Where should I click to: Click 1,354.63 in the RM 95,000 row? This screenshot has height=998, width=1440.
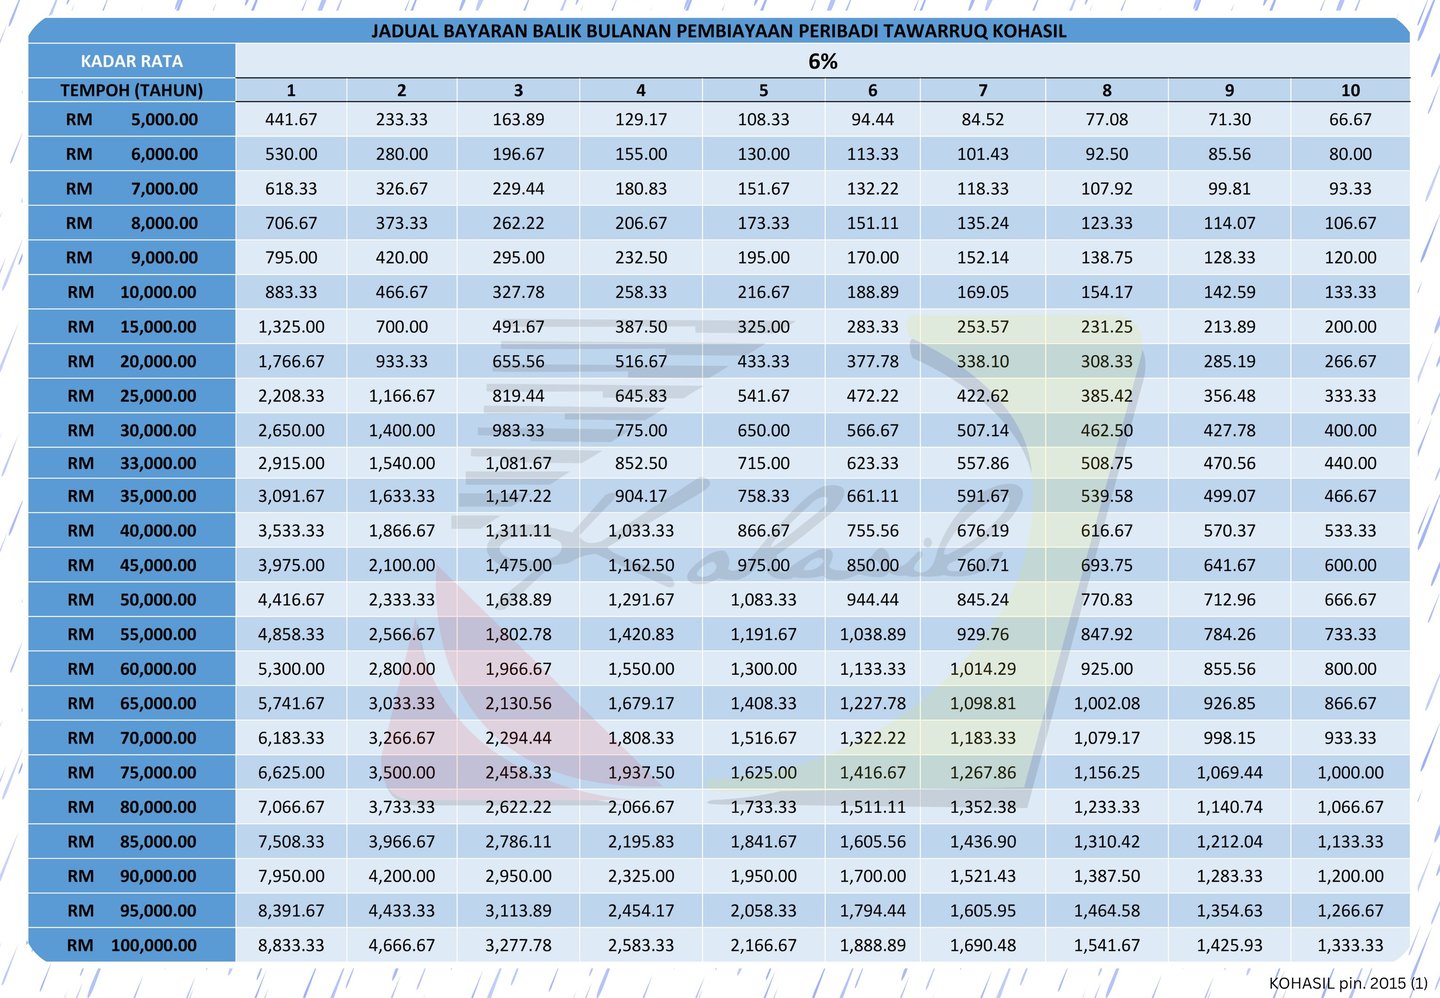pyautogui.click(x=1229, y=910)
